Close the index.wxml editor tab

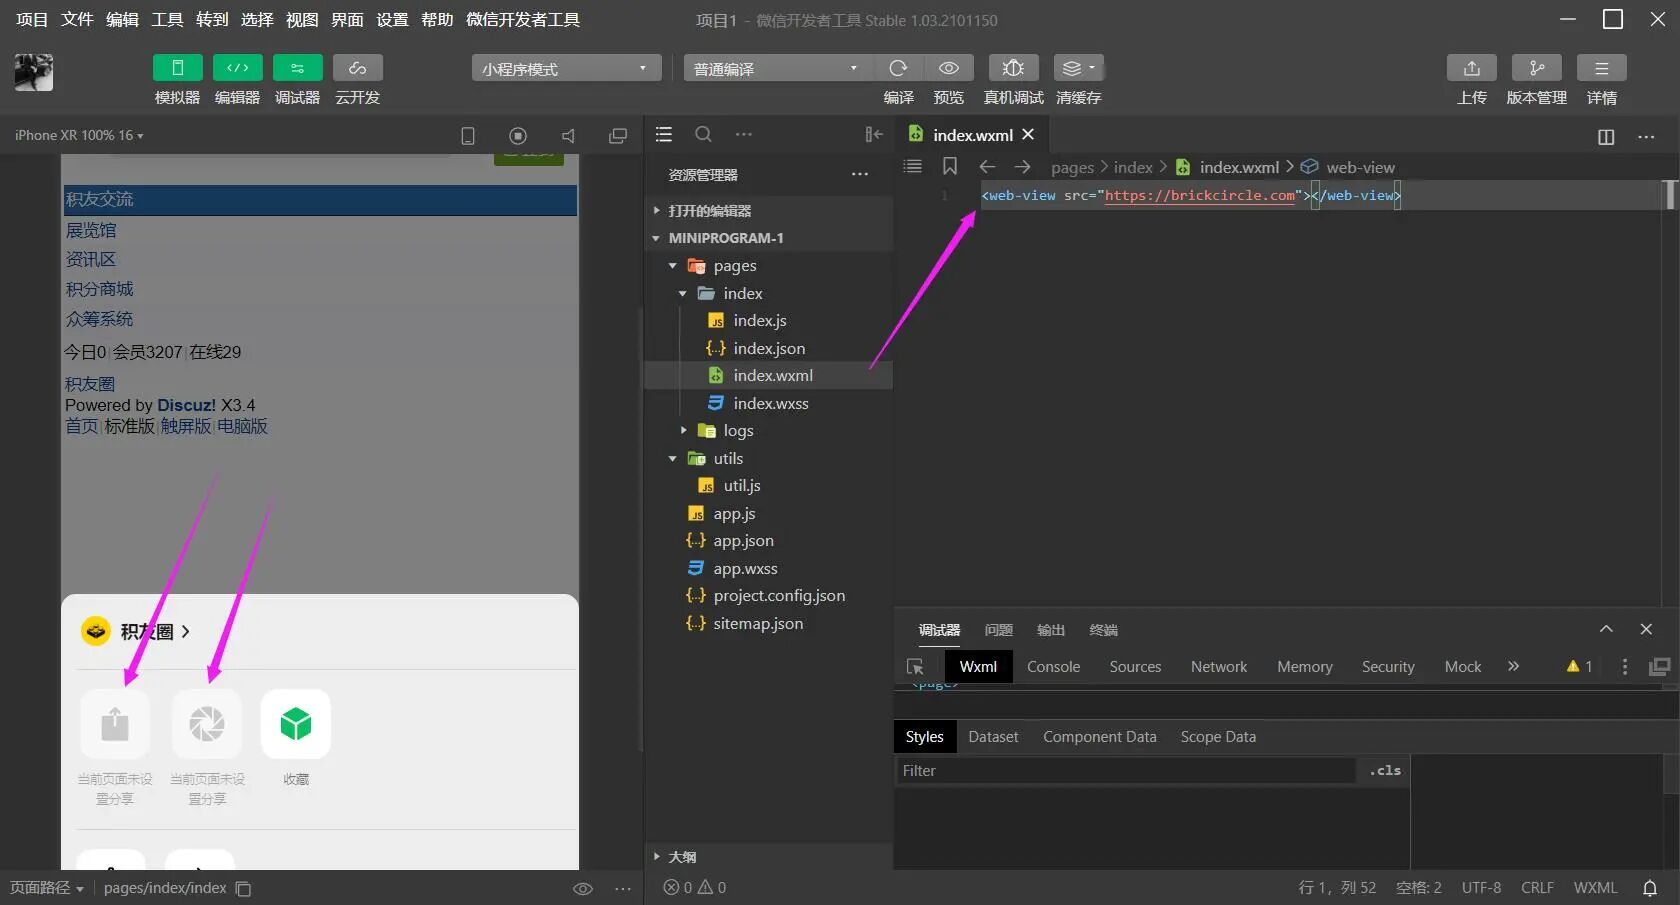[x=1028, y=134]
